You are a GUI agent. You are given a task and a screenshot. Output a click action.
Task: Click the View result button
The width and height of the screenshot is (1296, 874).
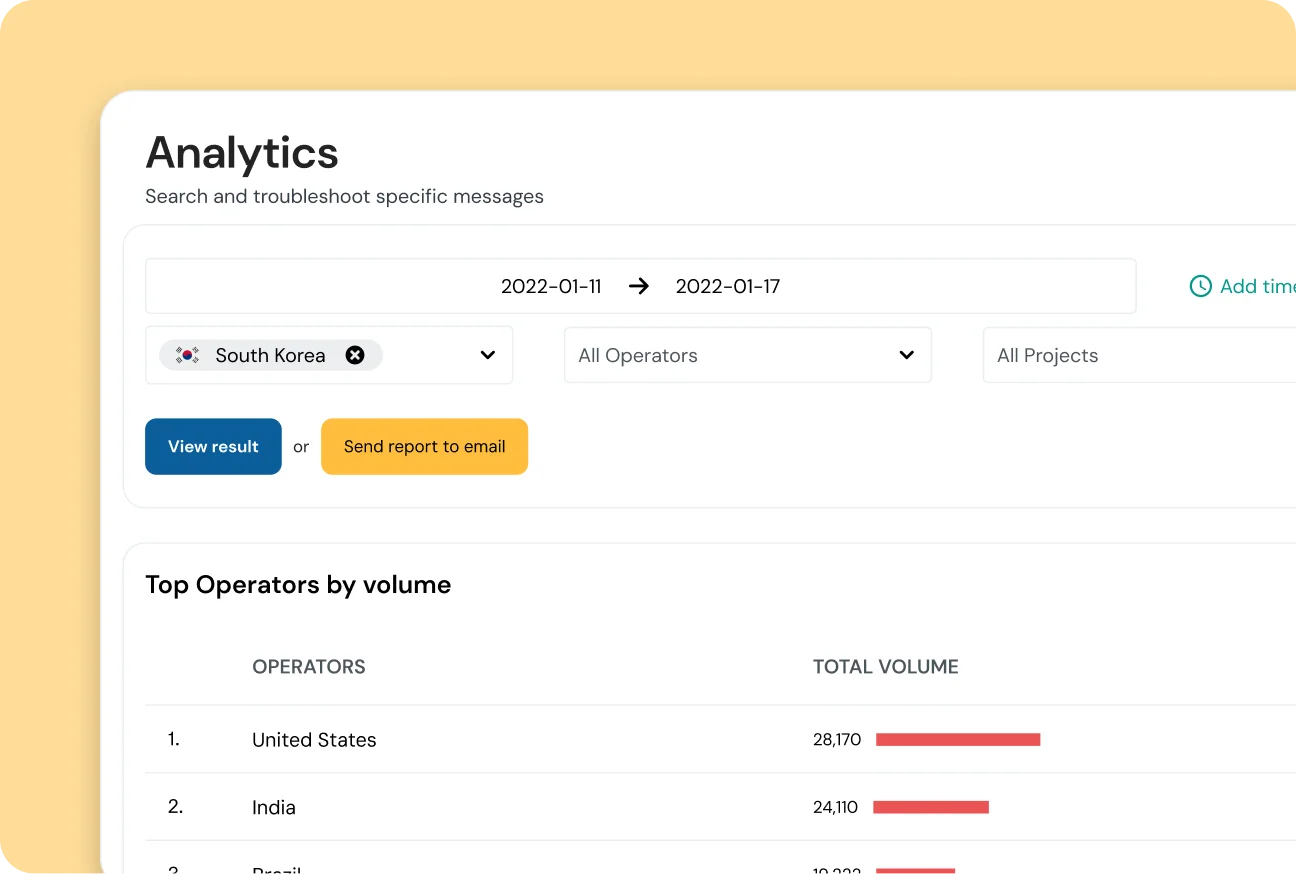[x=213, y=446]
